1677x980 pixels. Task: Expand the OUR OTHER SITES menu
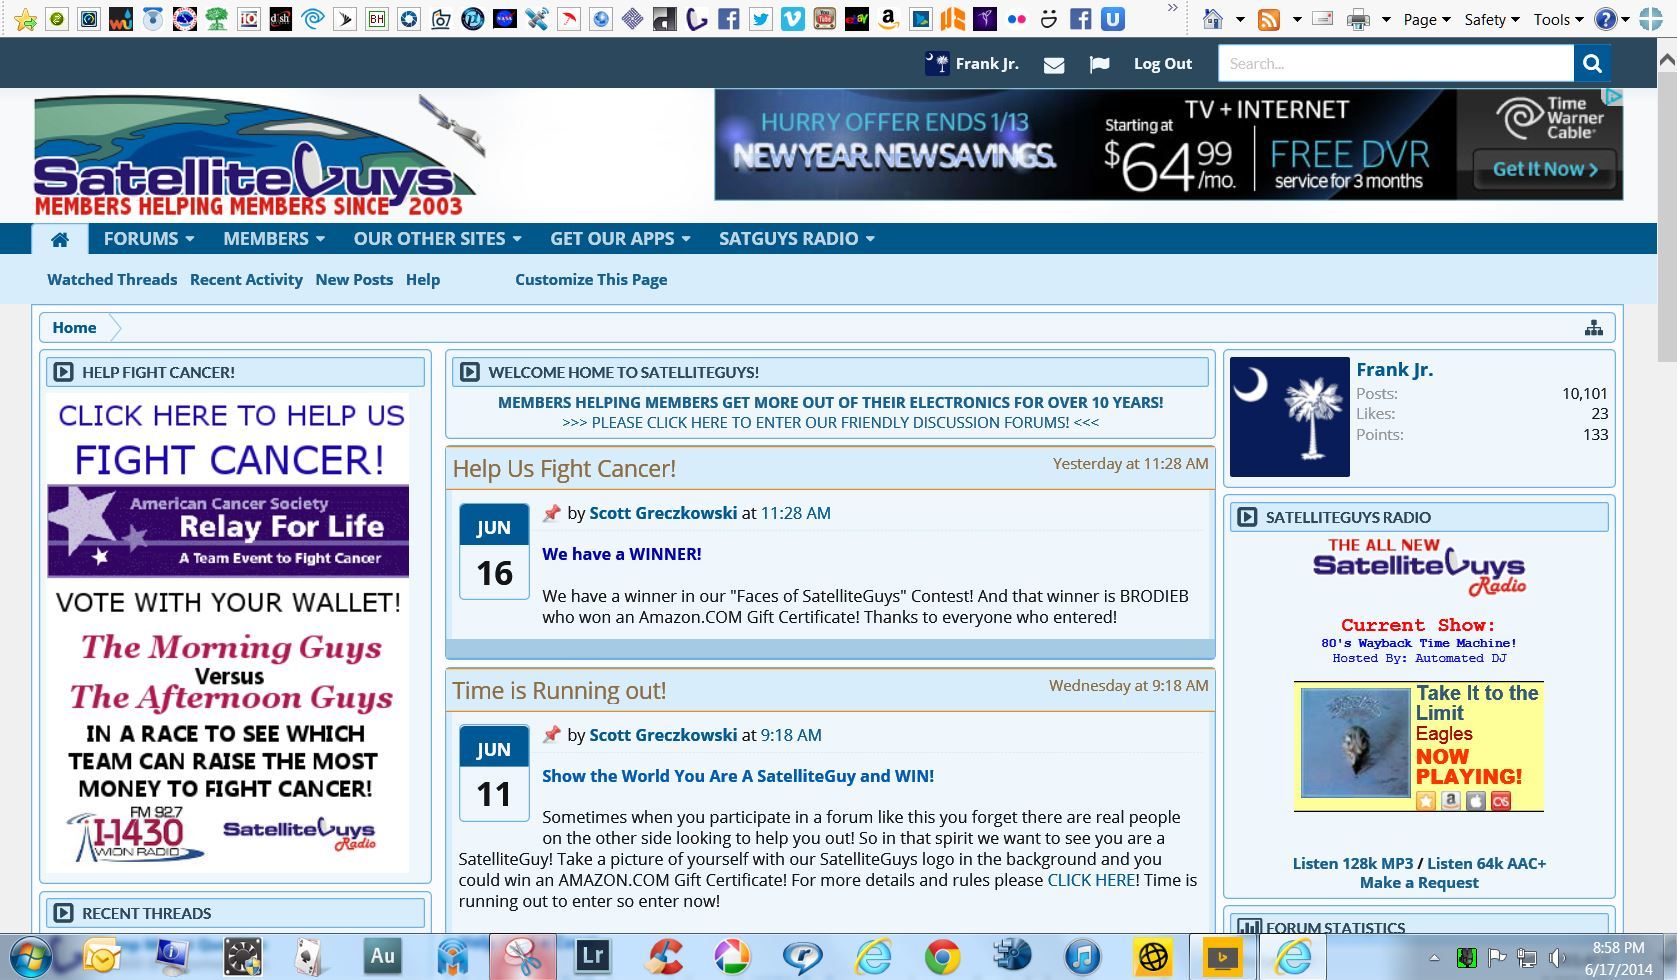point(437,239)
